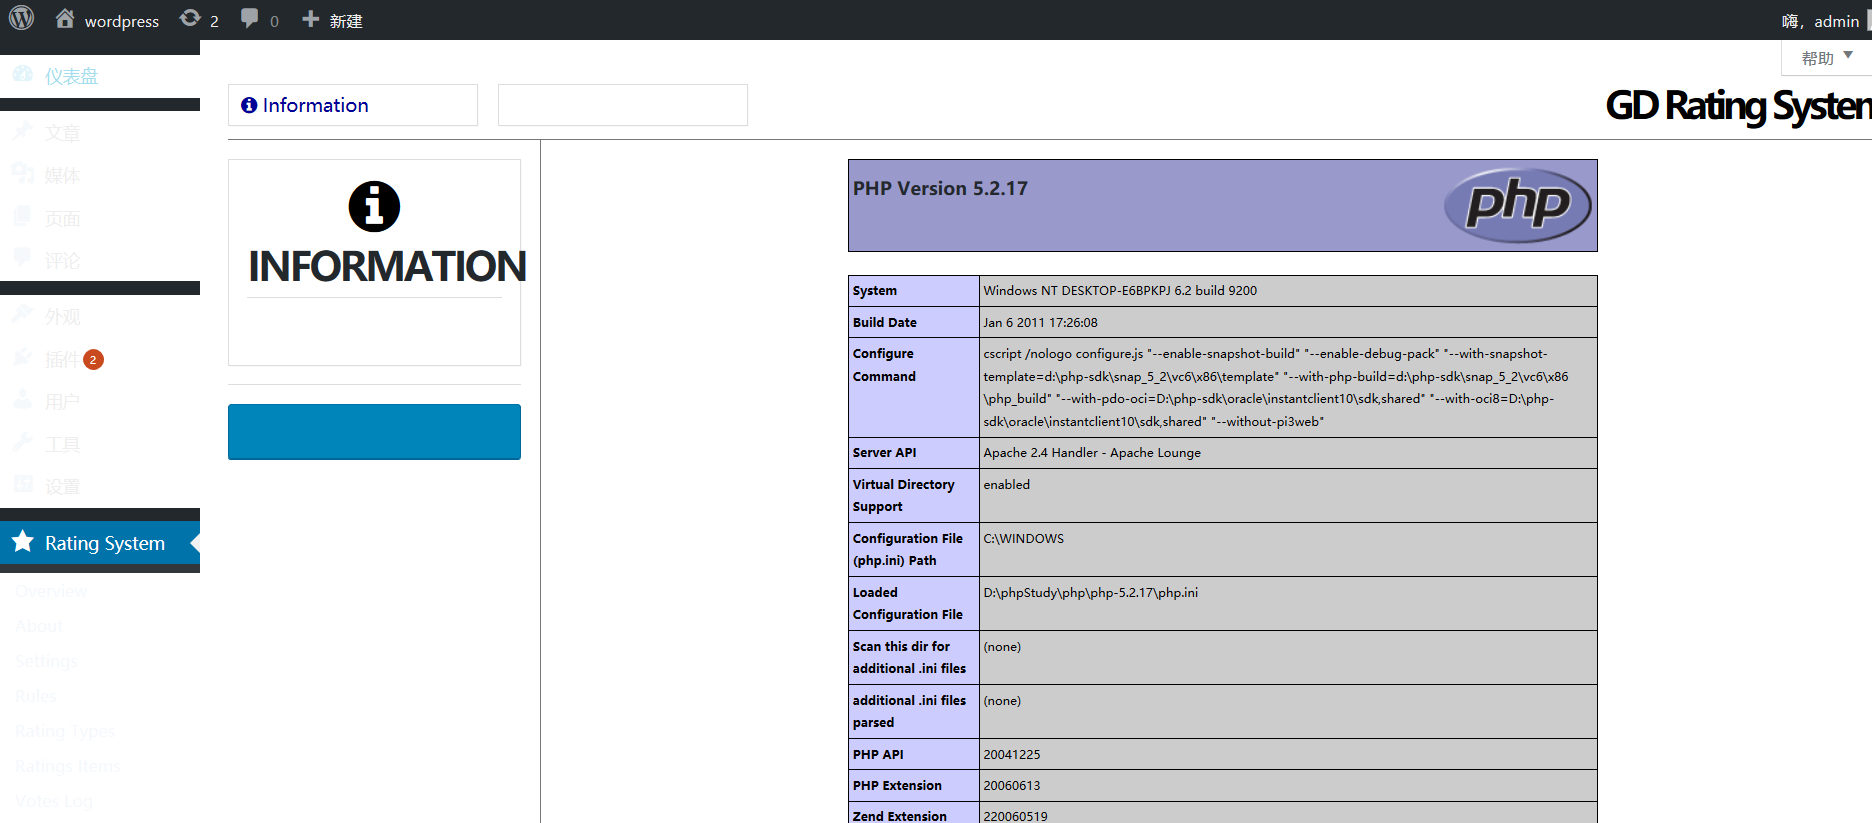1872x823 pixels.
Task: Select the Virtual Directory Support label
Action: tap(904, 496)
